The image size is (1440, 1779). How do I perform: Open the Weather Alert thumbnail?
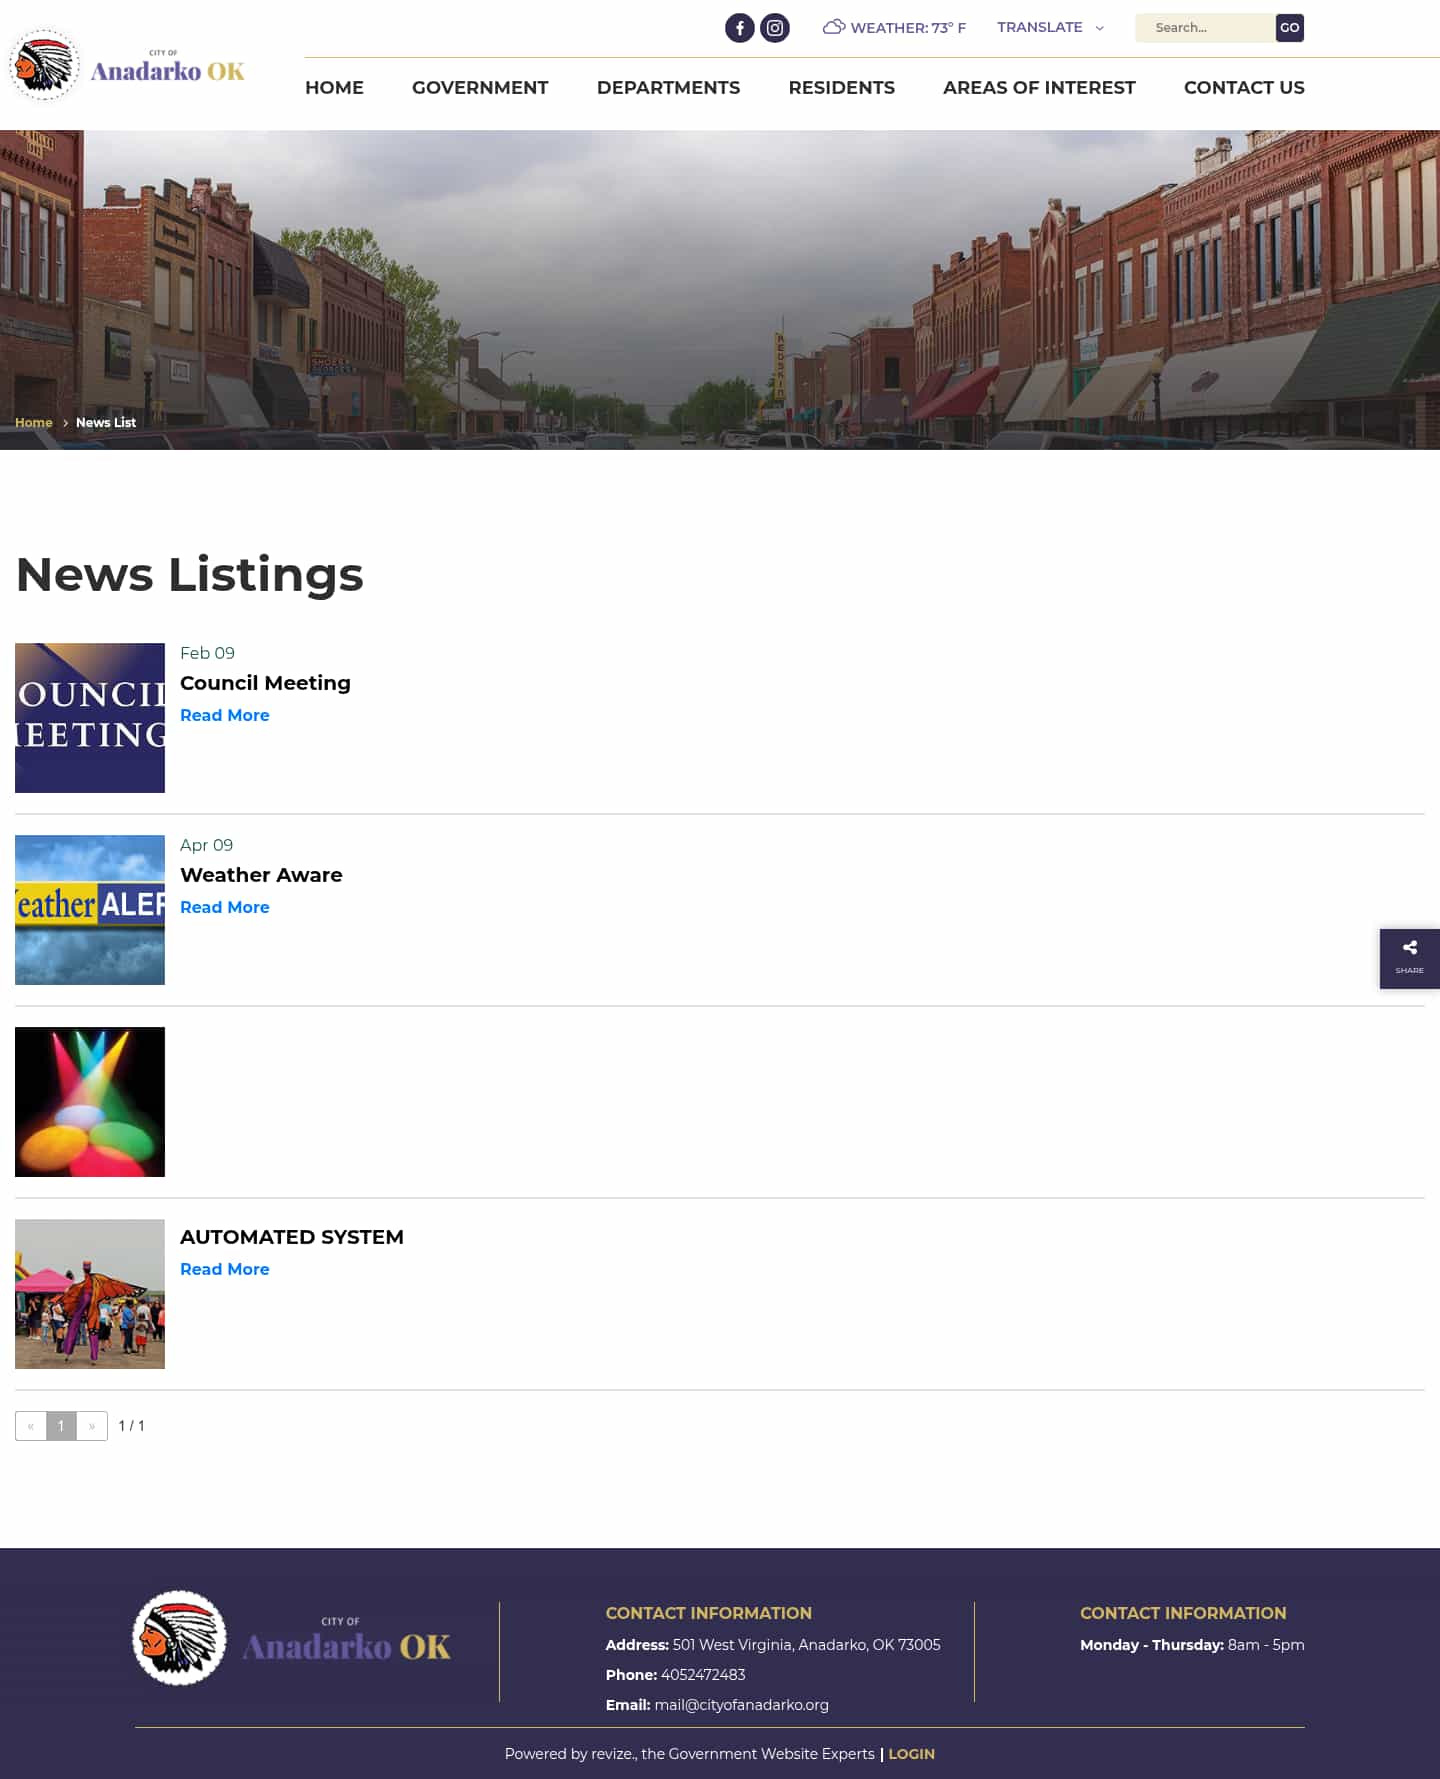[90, 910]
